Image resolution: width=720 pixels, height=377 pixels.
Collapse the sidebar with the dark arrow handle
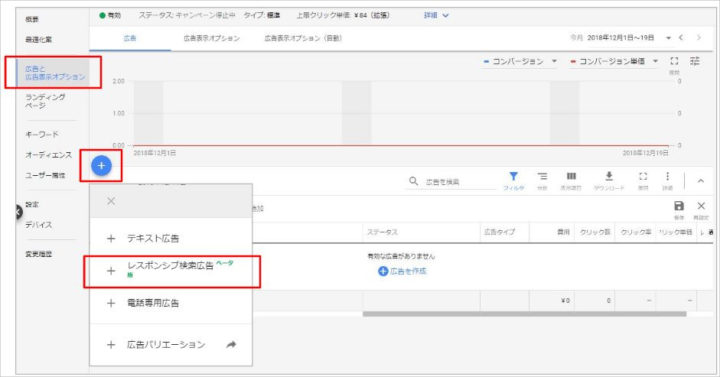(18, 212)
